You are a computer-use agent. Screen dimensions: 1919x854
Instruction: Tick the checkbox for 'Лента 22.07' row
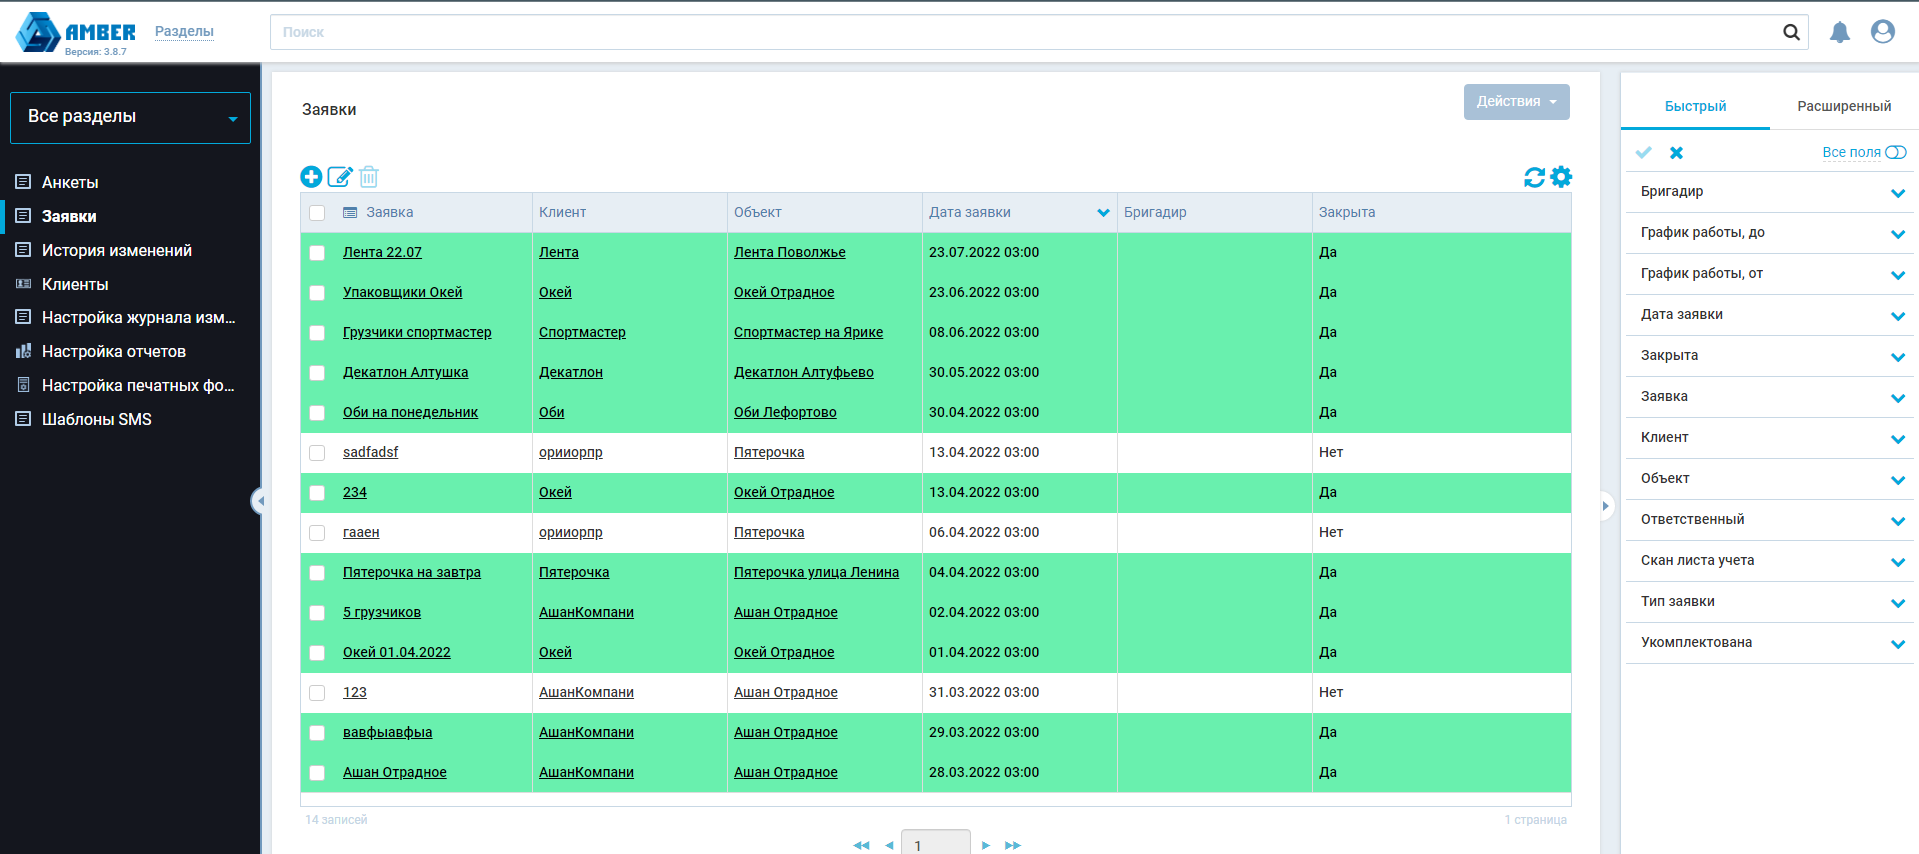(317, 253)
